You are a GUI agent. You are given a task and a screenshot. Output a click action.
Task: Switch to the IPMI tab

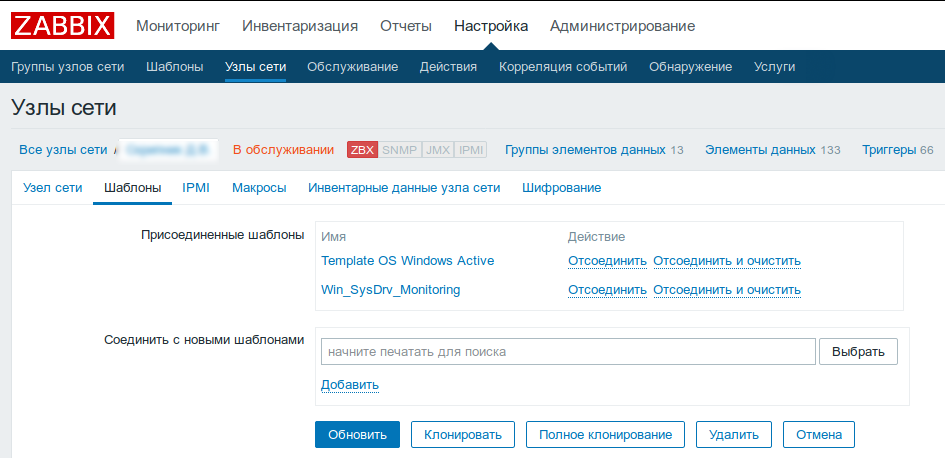click(x=196, y=188)
